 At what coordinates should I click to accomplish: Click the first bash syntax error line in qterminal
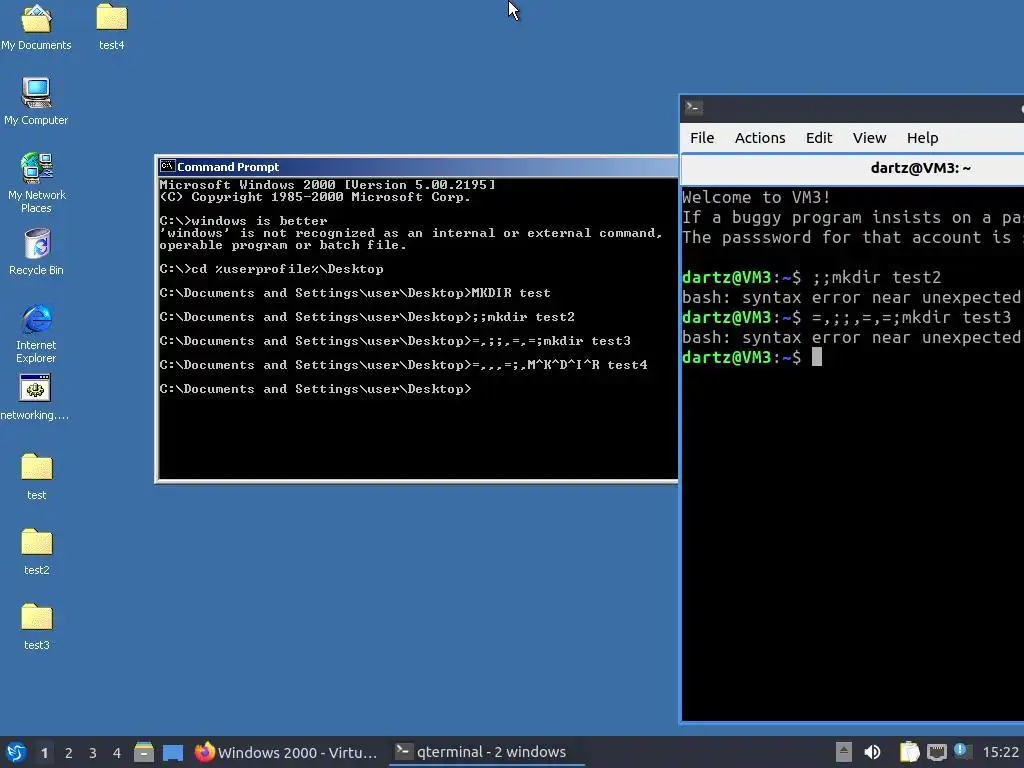click(x=852, y=297)
